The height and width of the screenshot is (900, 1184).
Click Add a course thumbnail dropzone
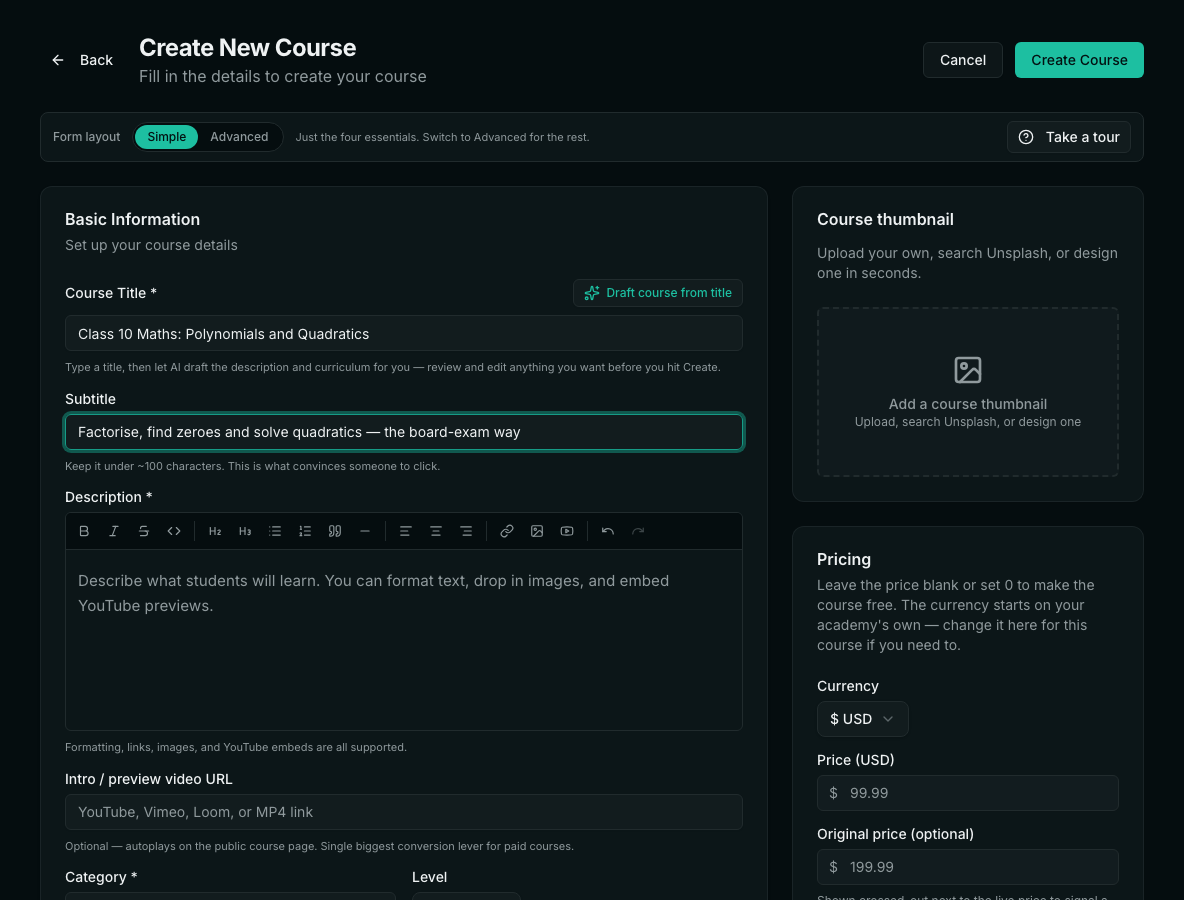tap(967, 392)
